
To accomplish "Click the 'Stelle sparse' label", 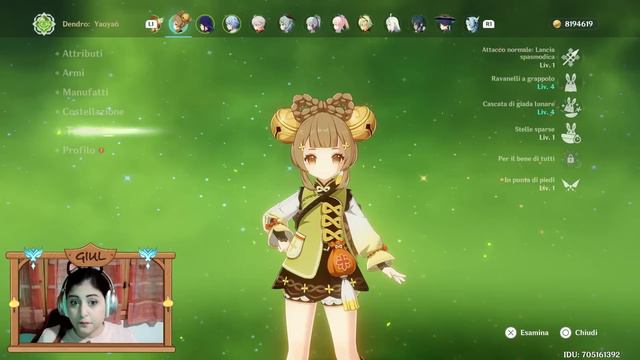I will point(535,129).
